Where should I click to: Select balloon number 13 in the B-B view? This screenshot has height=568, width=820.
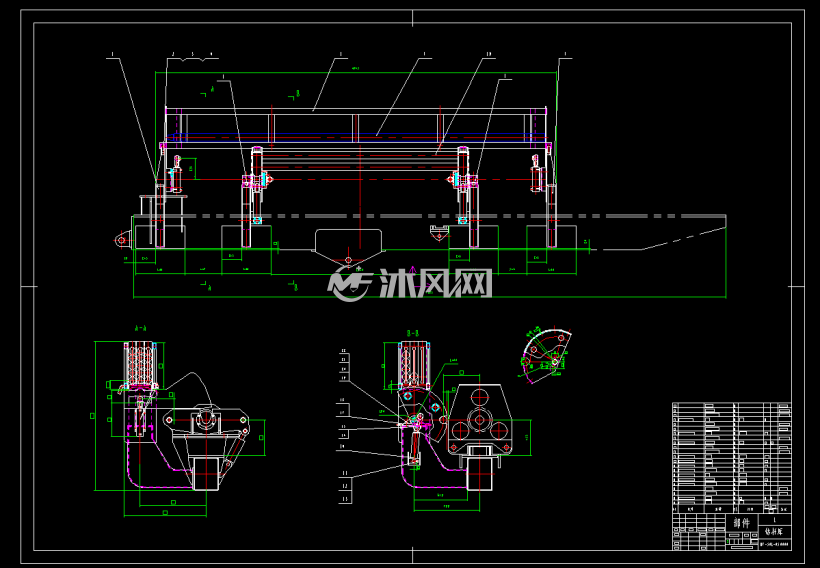click(345, 499)
